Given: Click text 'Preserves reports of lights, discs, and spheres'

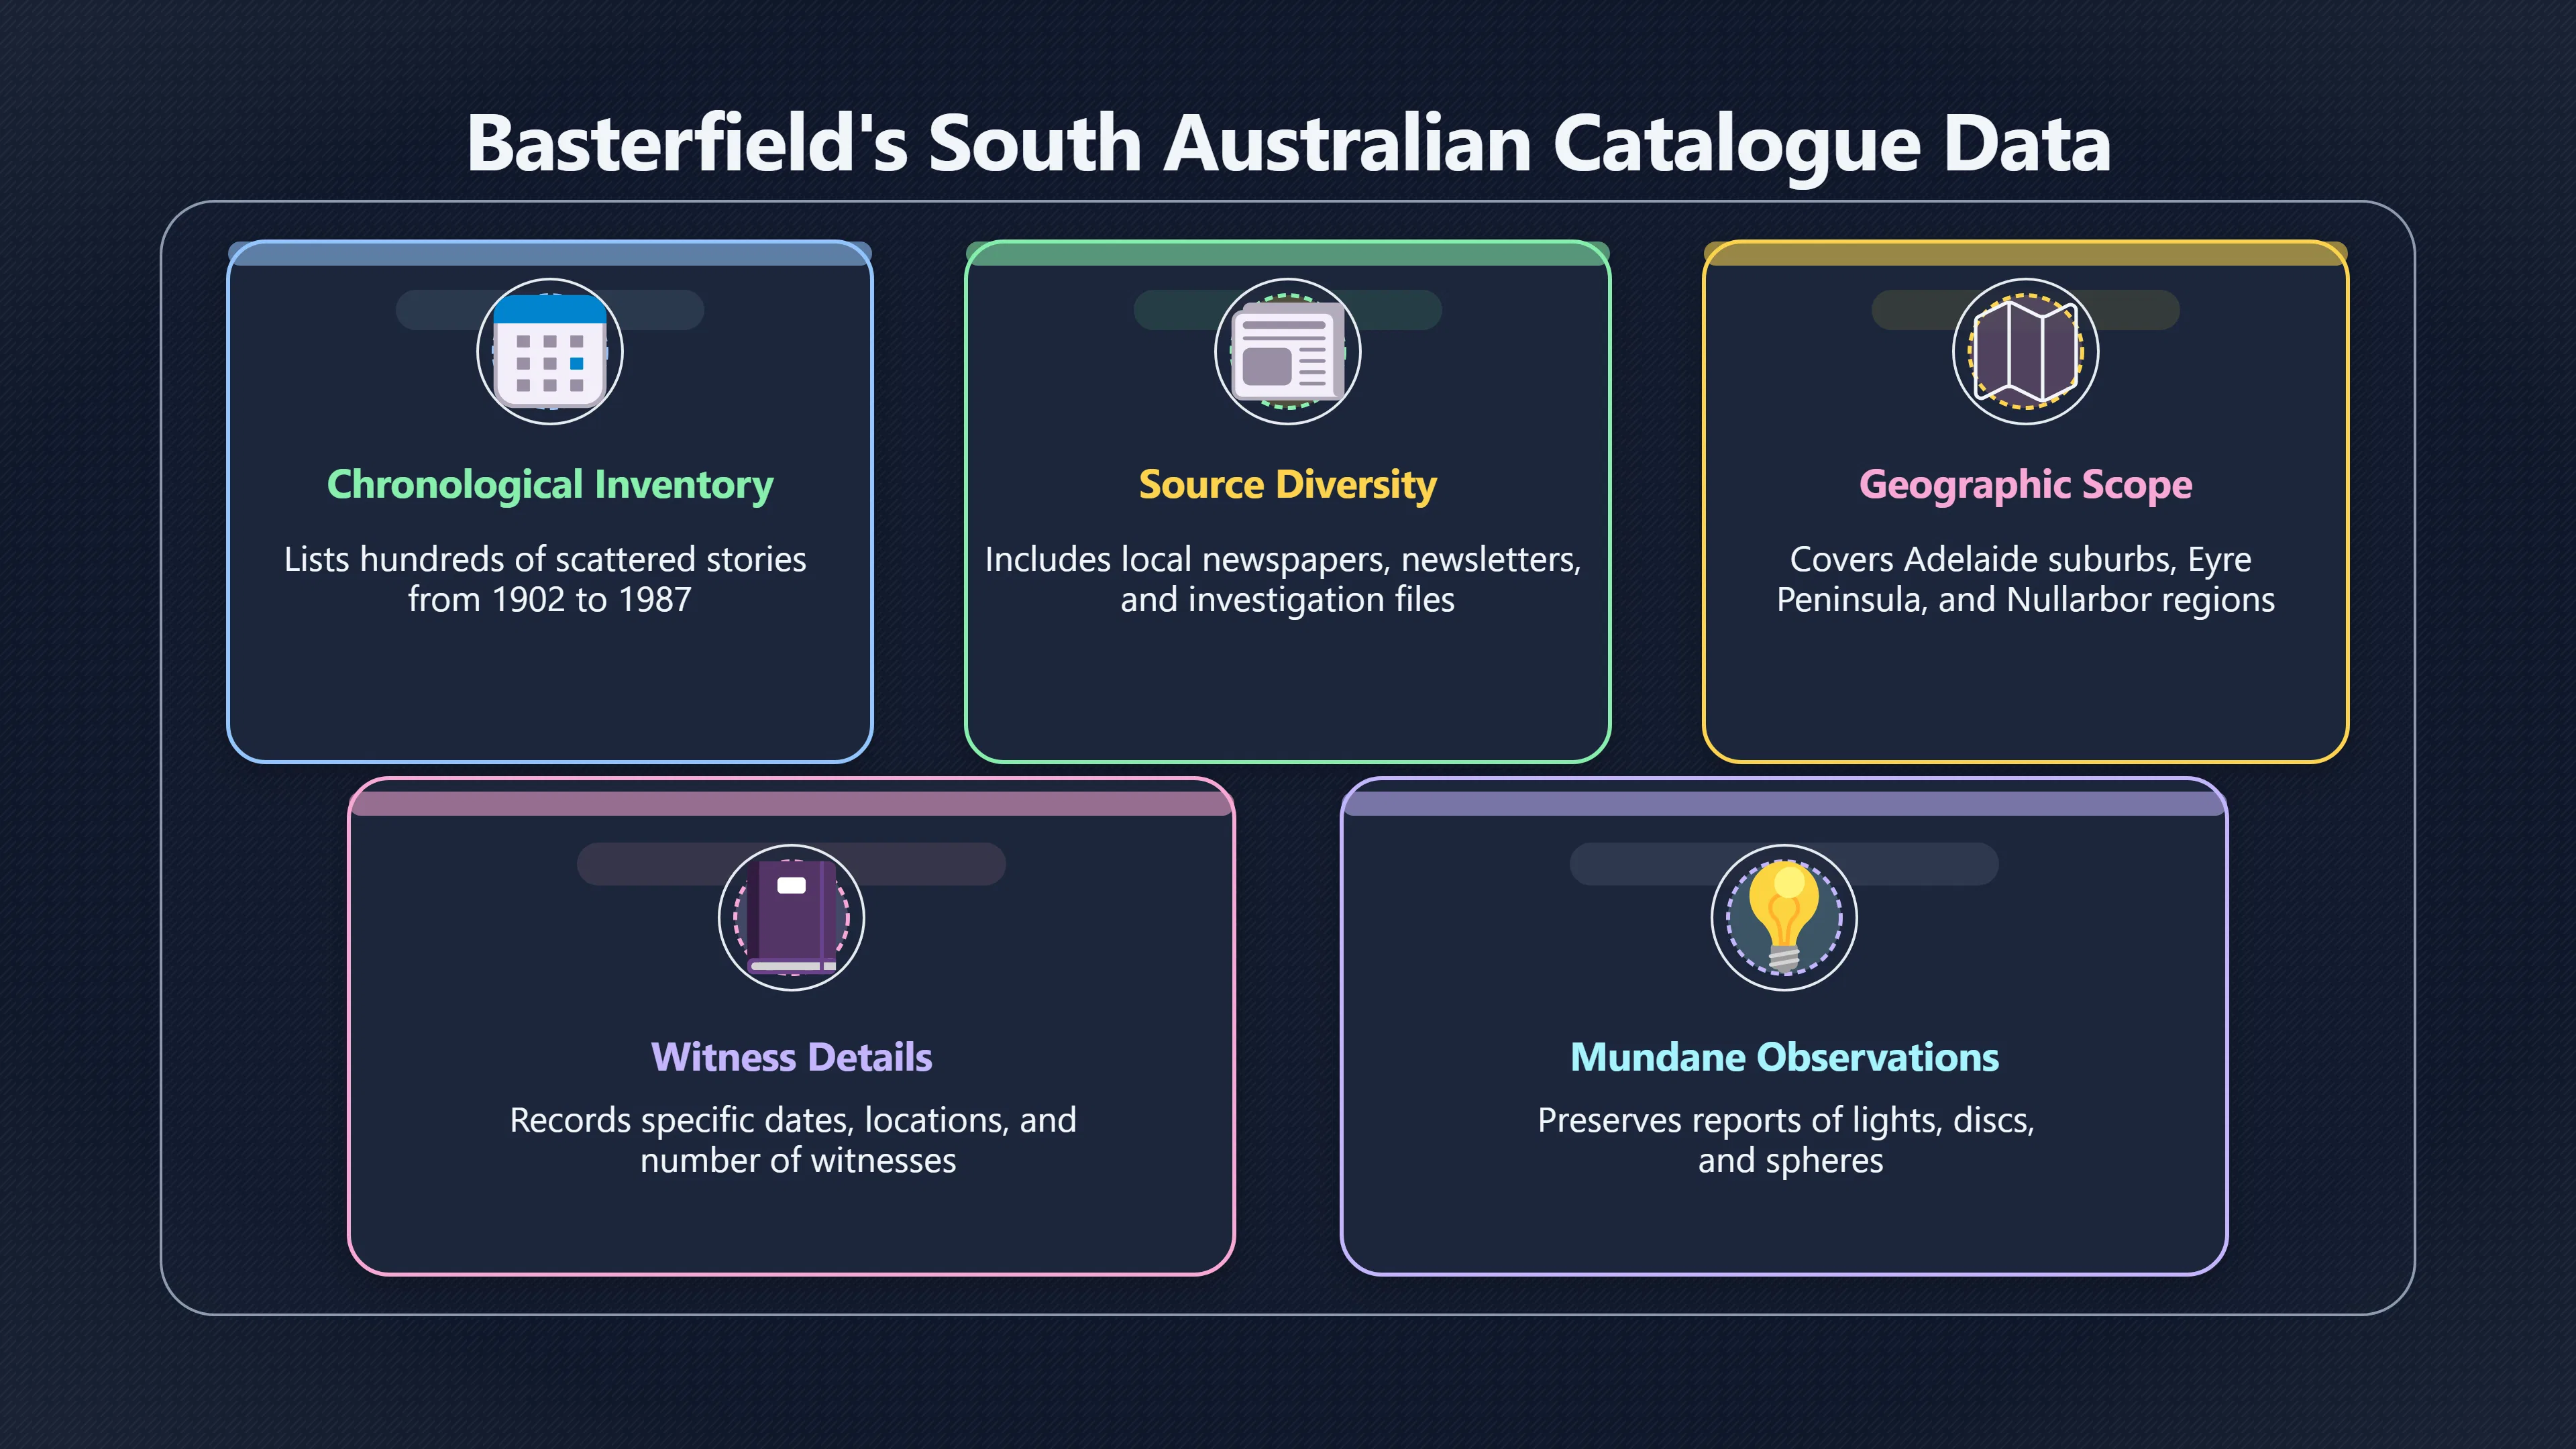Looking at the screenshot, I should [x=1787, y=1140].
